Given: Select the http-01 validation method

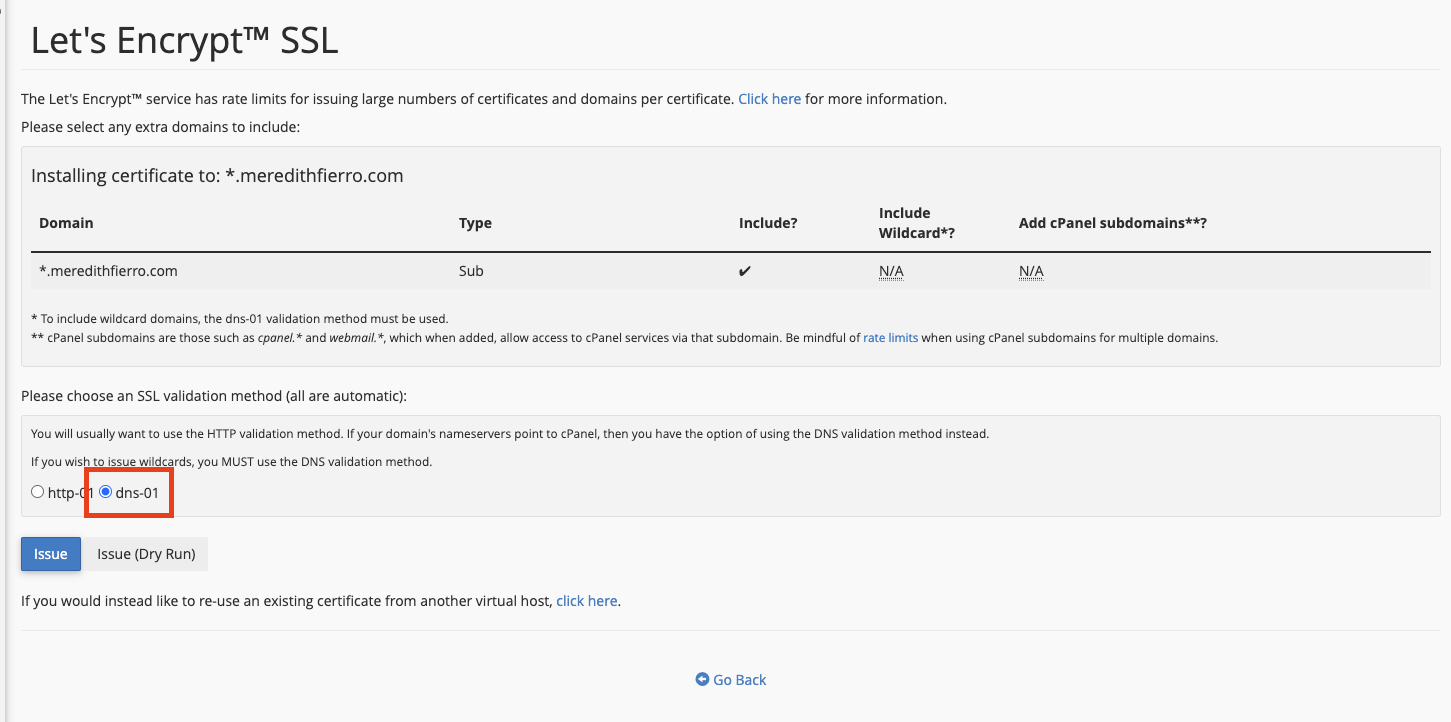Looking at the screenshot, I should click(38, 492).
